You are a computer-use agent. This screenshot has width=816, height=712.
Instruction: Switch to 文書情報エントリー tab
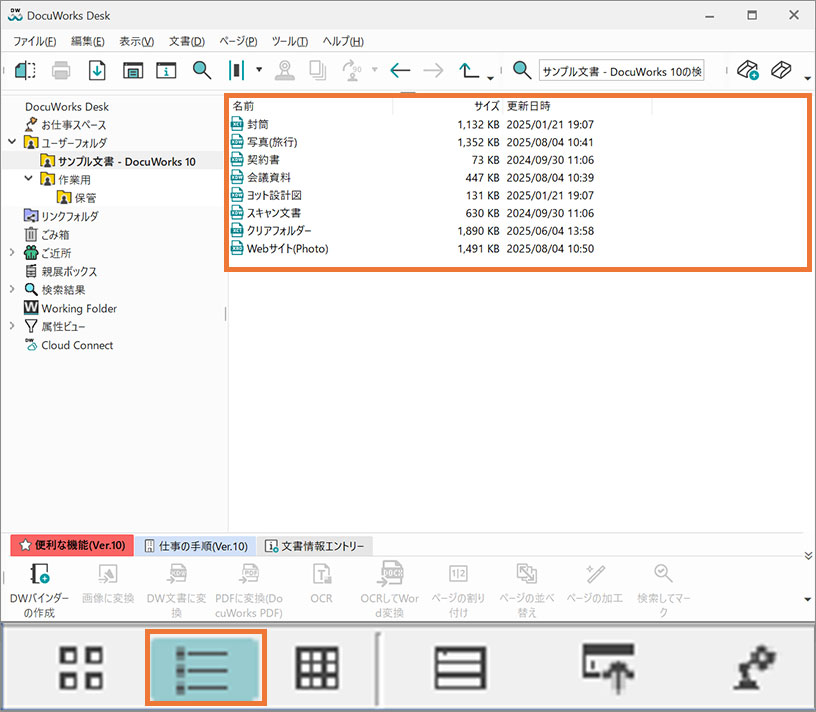click(x=315, y=545)
